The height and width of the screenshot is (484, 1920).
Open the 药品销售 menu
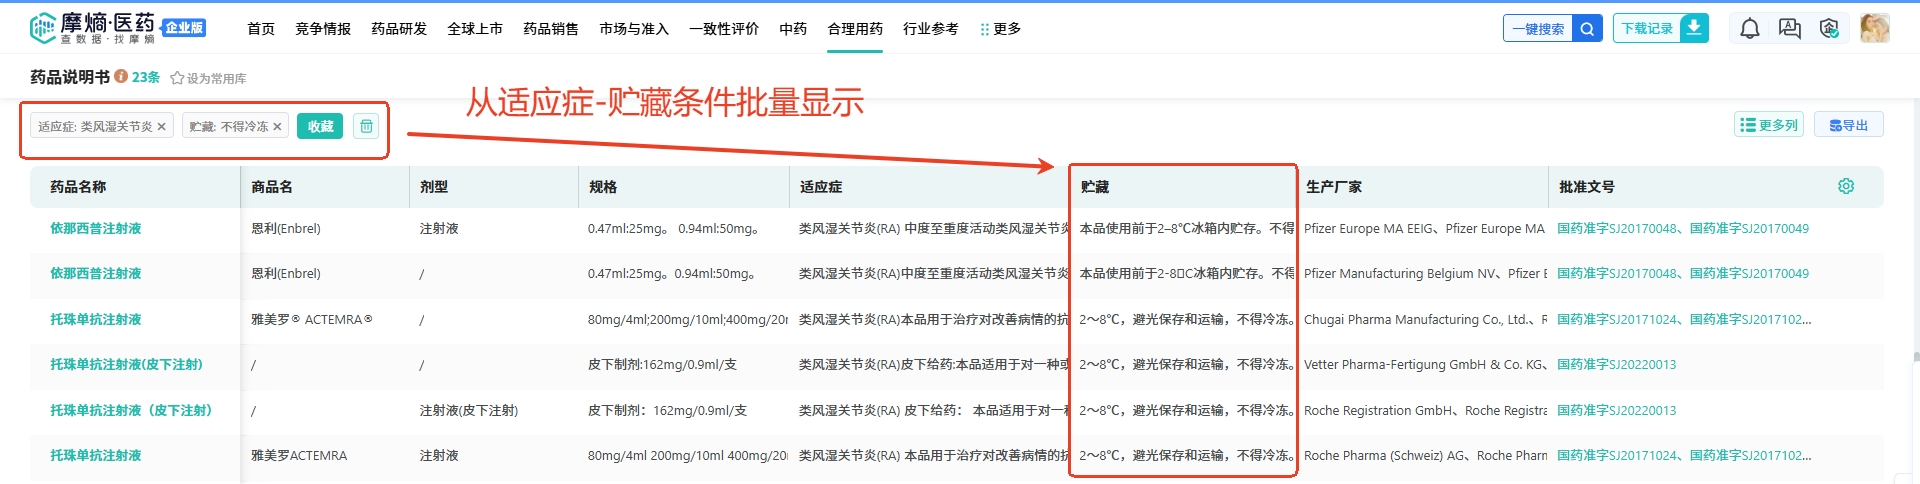click(551, 29)
